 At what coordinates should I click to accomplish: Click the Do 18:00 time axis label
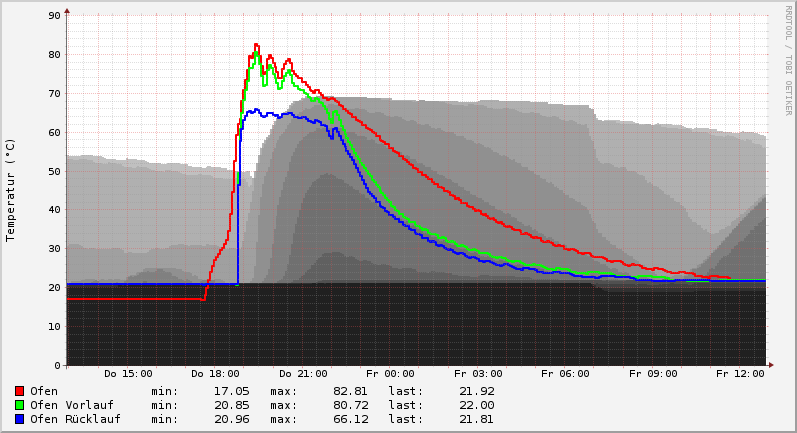[x=215, y=374]
